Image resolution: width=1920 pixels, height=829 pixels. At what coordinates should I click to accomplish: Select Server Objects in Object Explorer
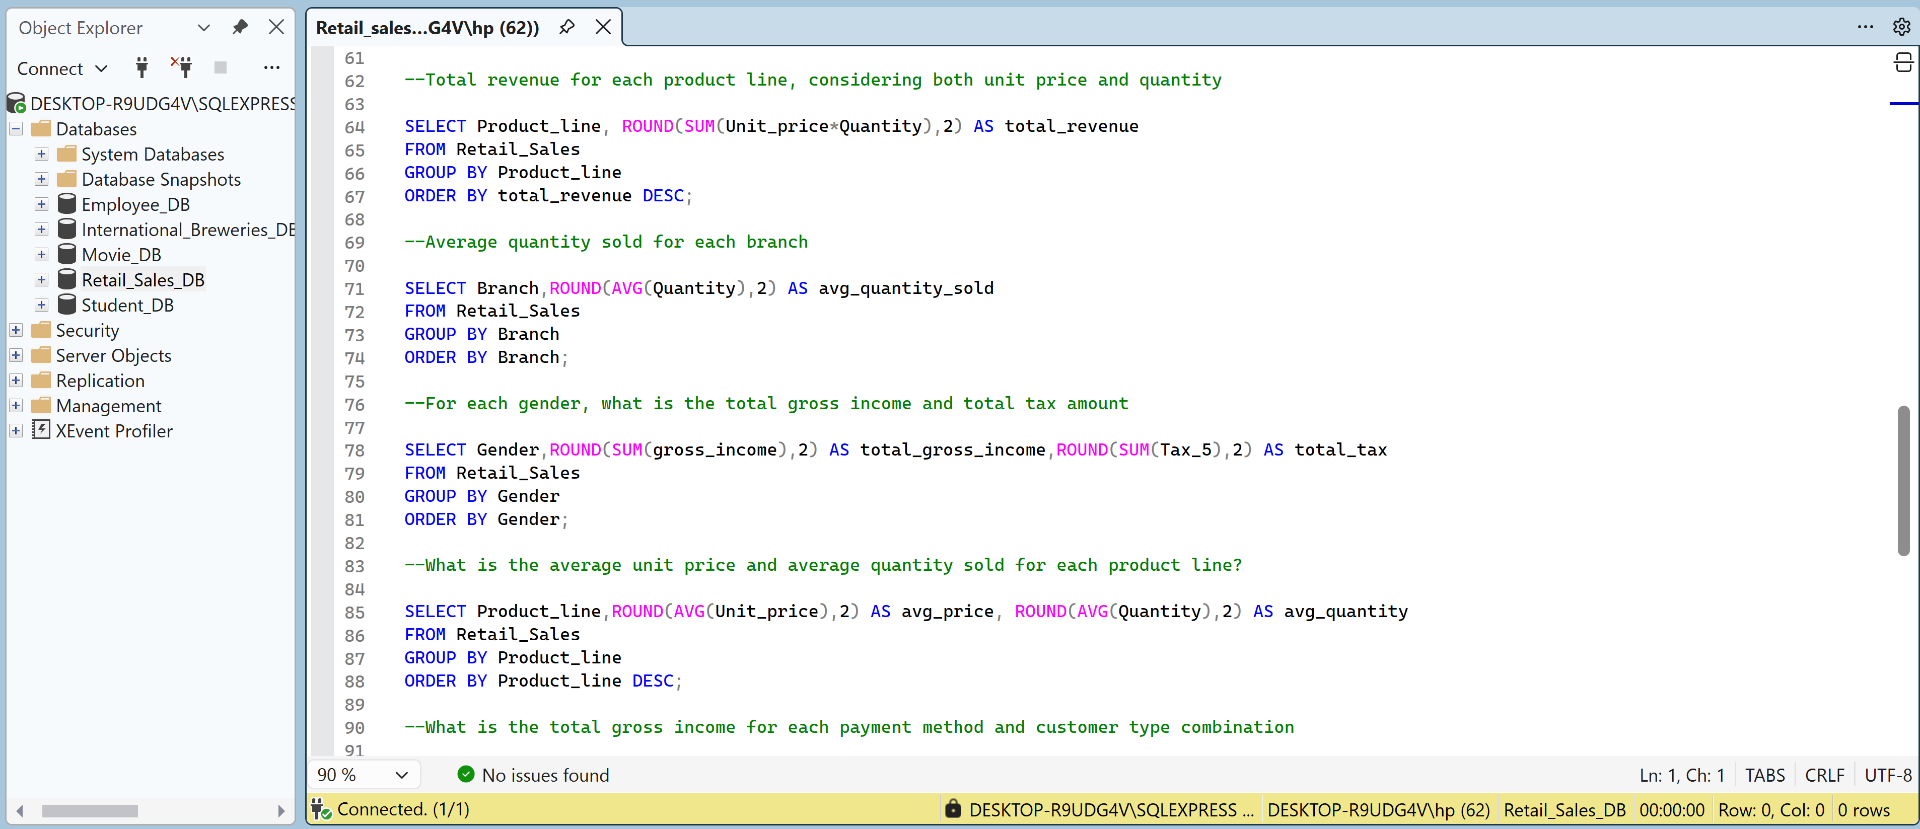(113, 355)
